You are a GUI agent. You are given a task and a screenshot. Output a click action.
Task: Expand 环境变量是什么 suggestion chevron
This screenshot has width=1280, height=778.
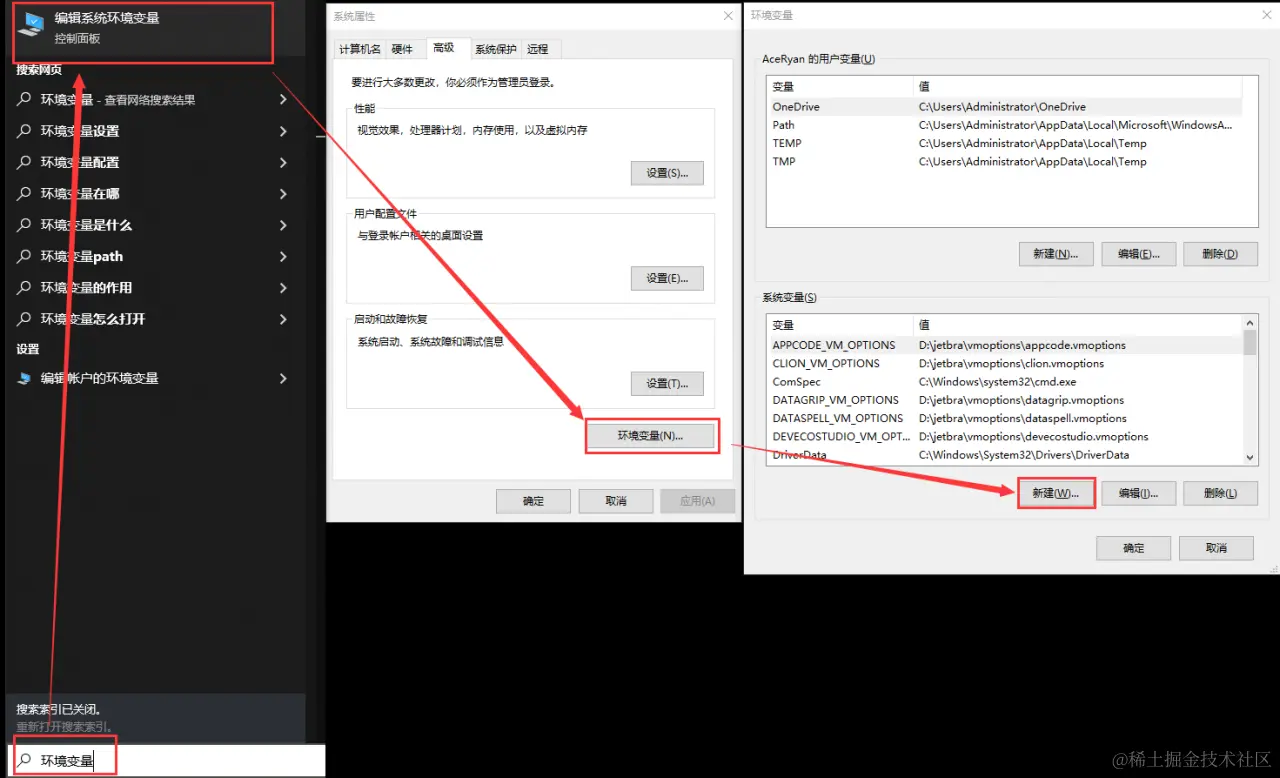click(284, 225)
